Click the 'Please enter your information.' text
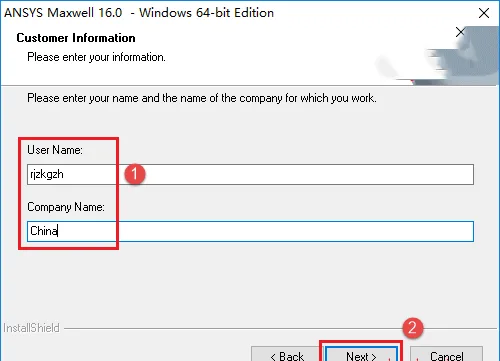 [96, 57]
